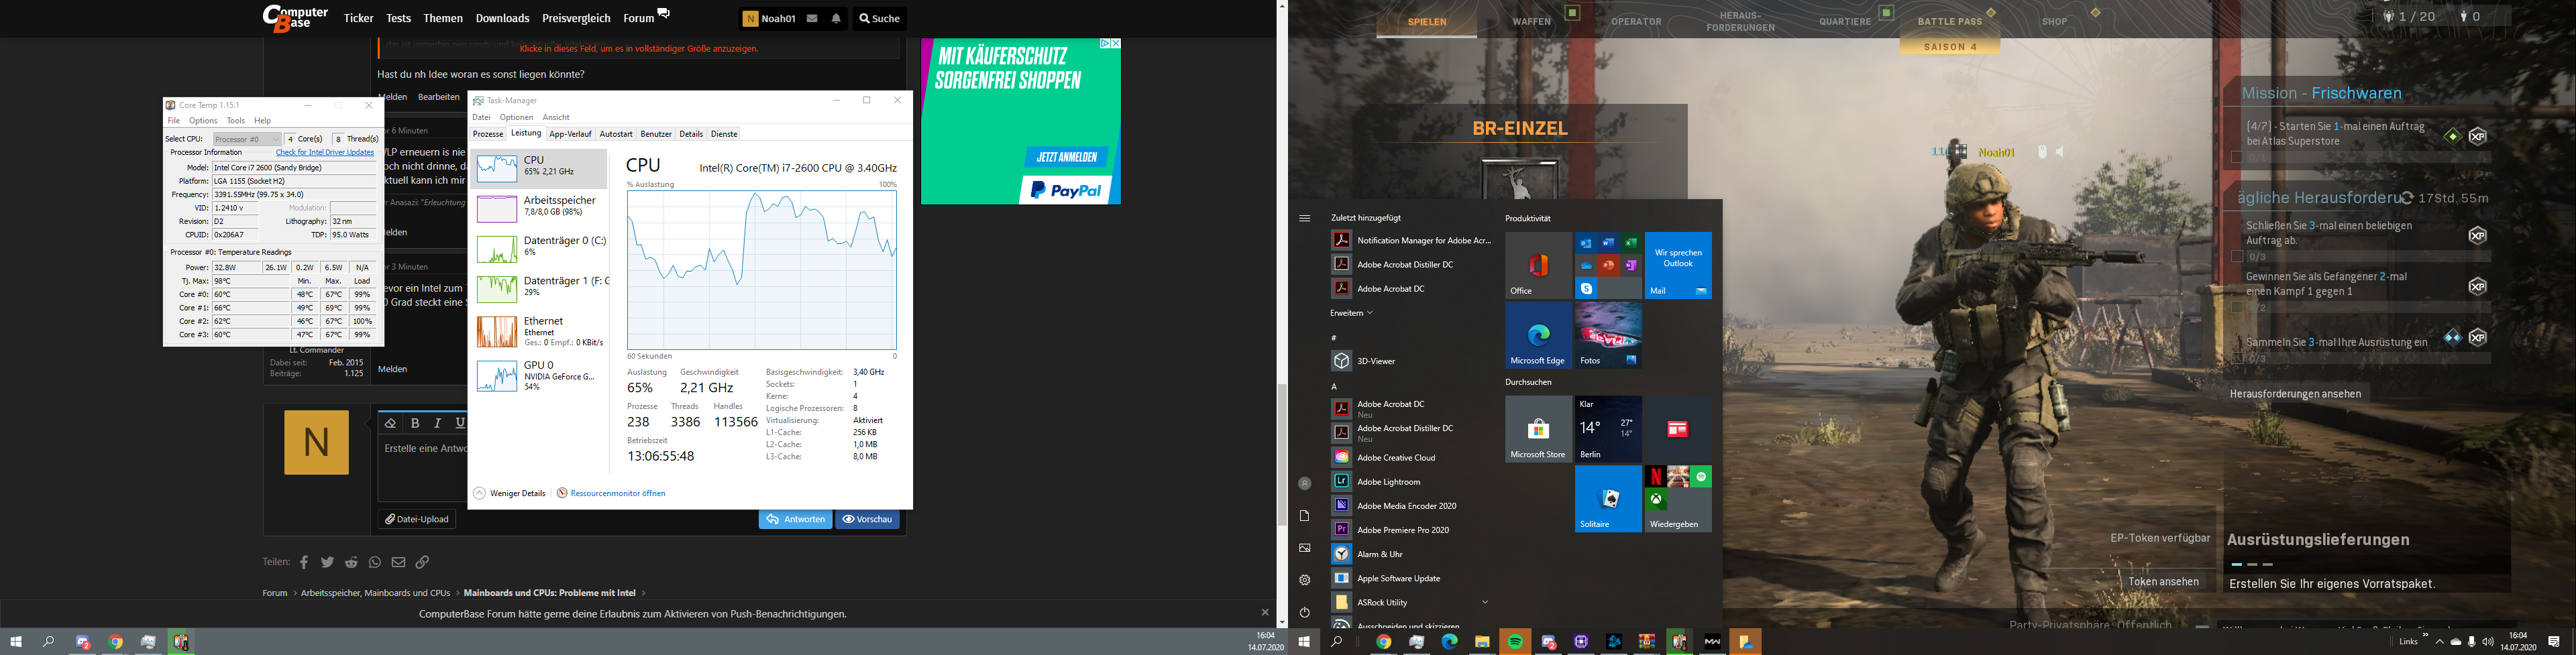This screenshot has width=2576, height=655.
Task: Open Settings gear in Start menu sidebar
Action: point(1304,580)
